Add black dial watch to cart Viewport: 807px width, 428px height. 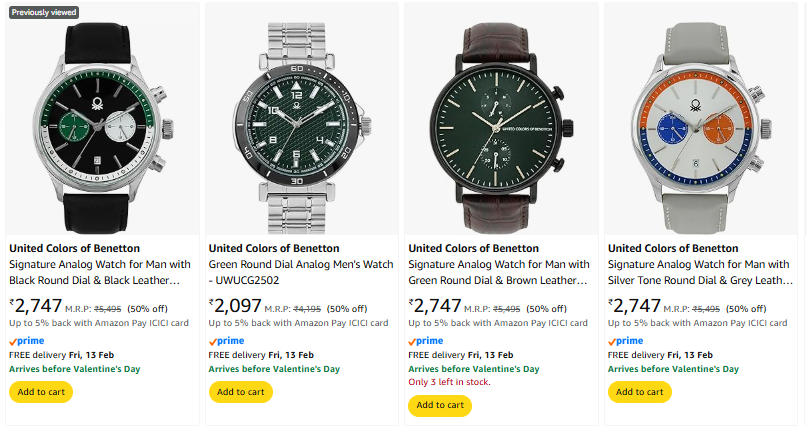coord(41,392)
